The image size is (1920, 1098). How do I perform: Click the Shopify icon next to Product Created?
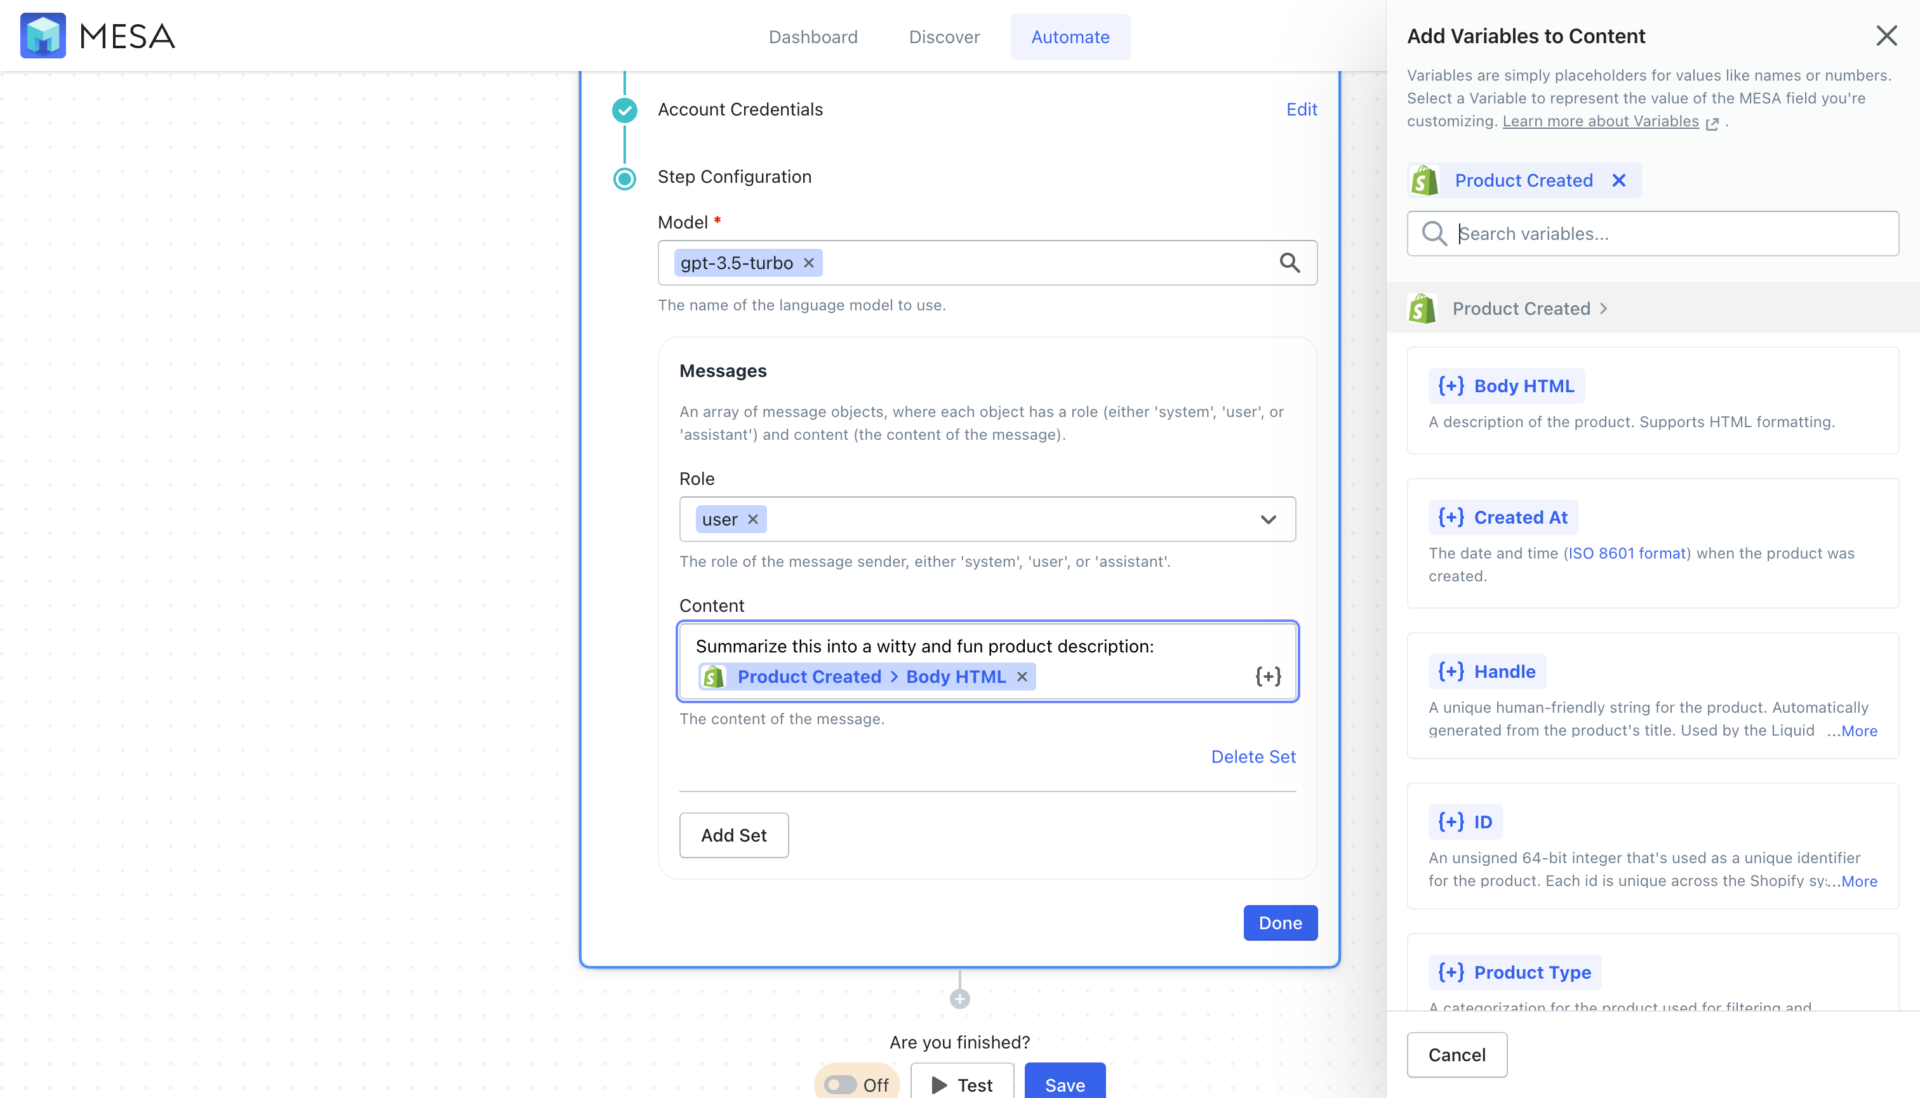click(1424, 180)
